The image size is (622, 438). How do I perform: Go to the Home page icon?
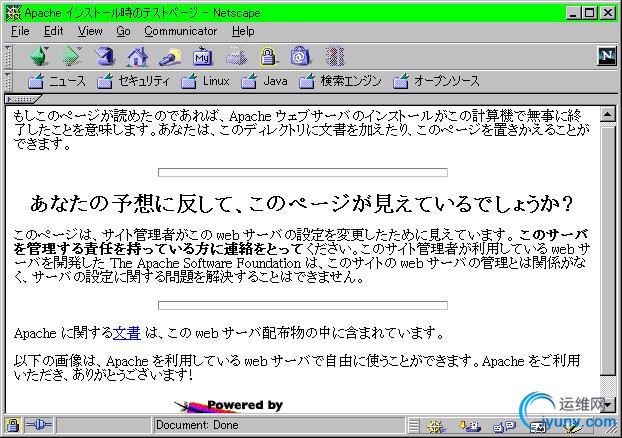(x=137, y=57)
